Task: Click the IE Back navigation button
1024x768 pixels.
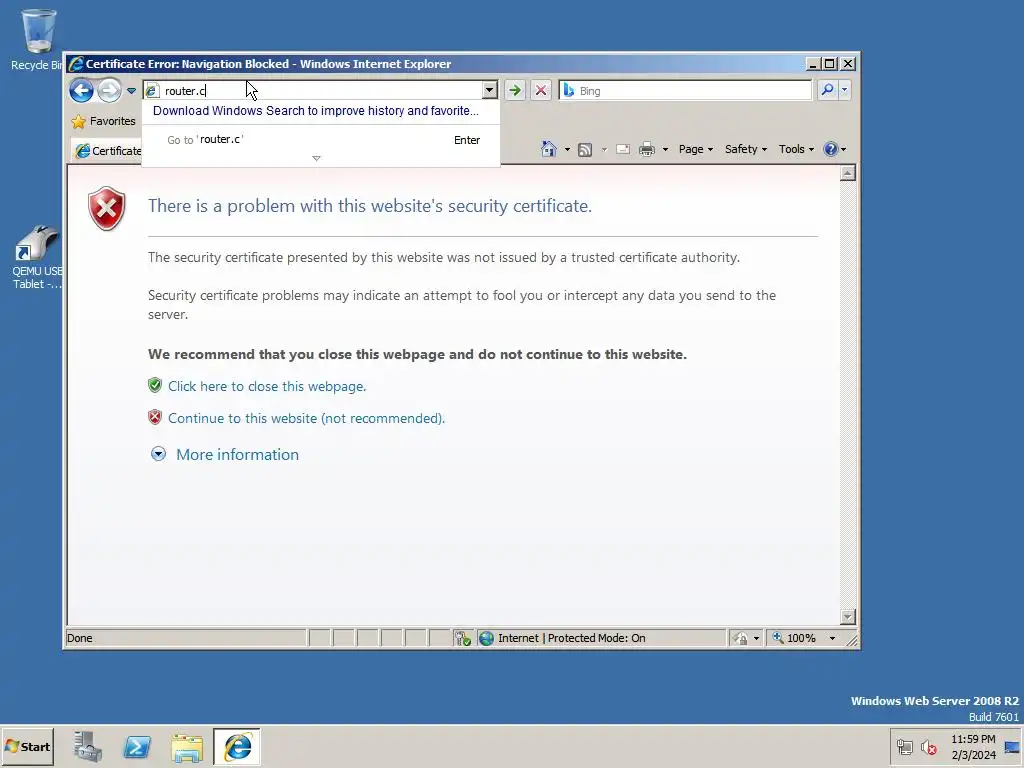Action: (x=82, y=90)
